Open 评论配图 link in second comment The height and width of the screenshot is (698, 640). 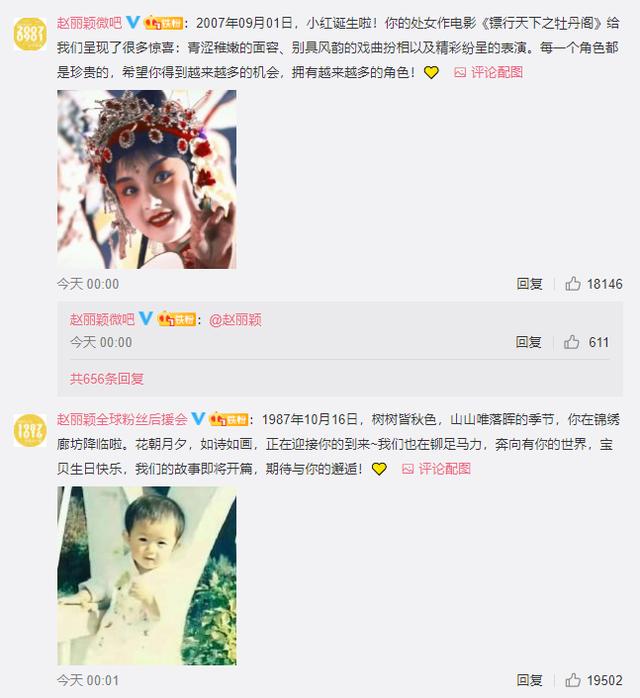pos(445,469)
